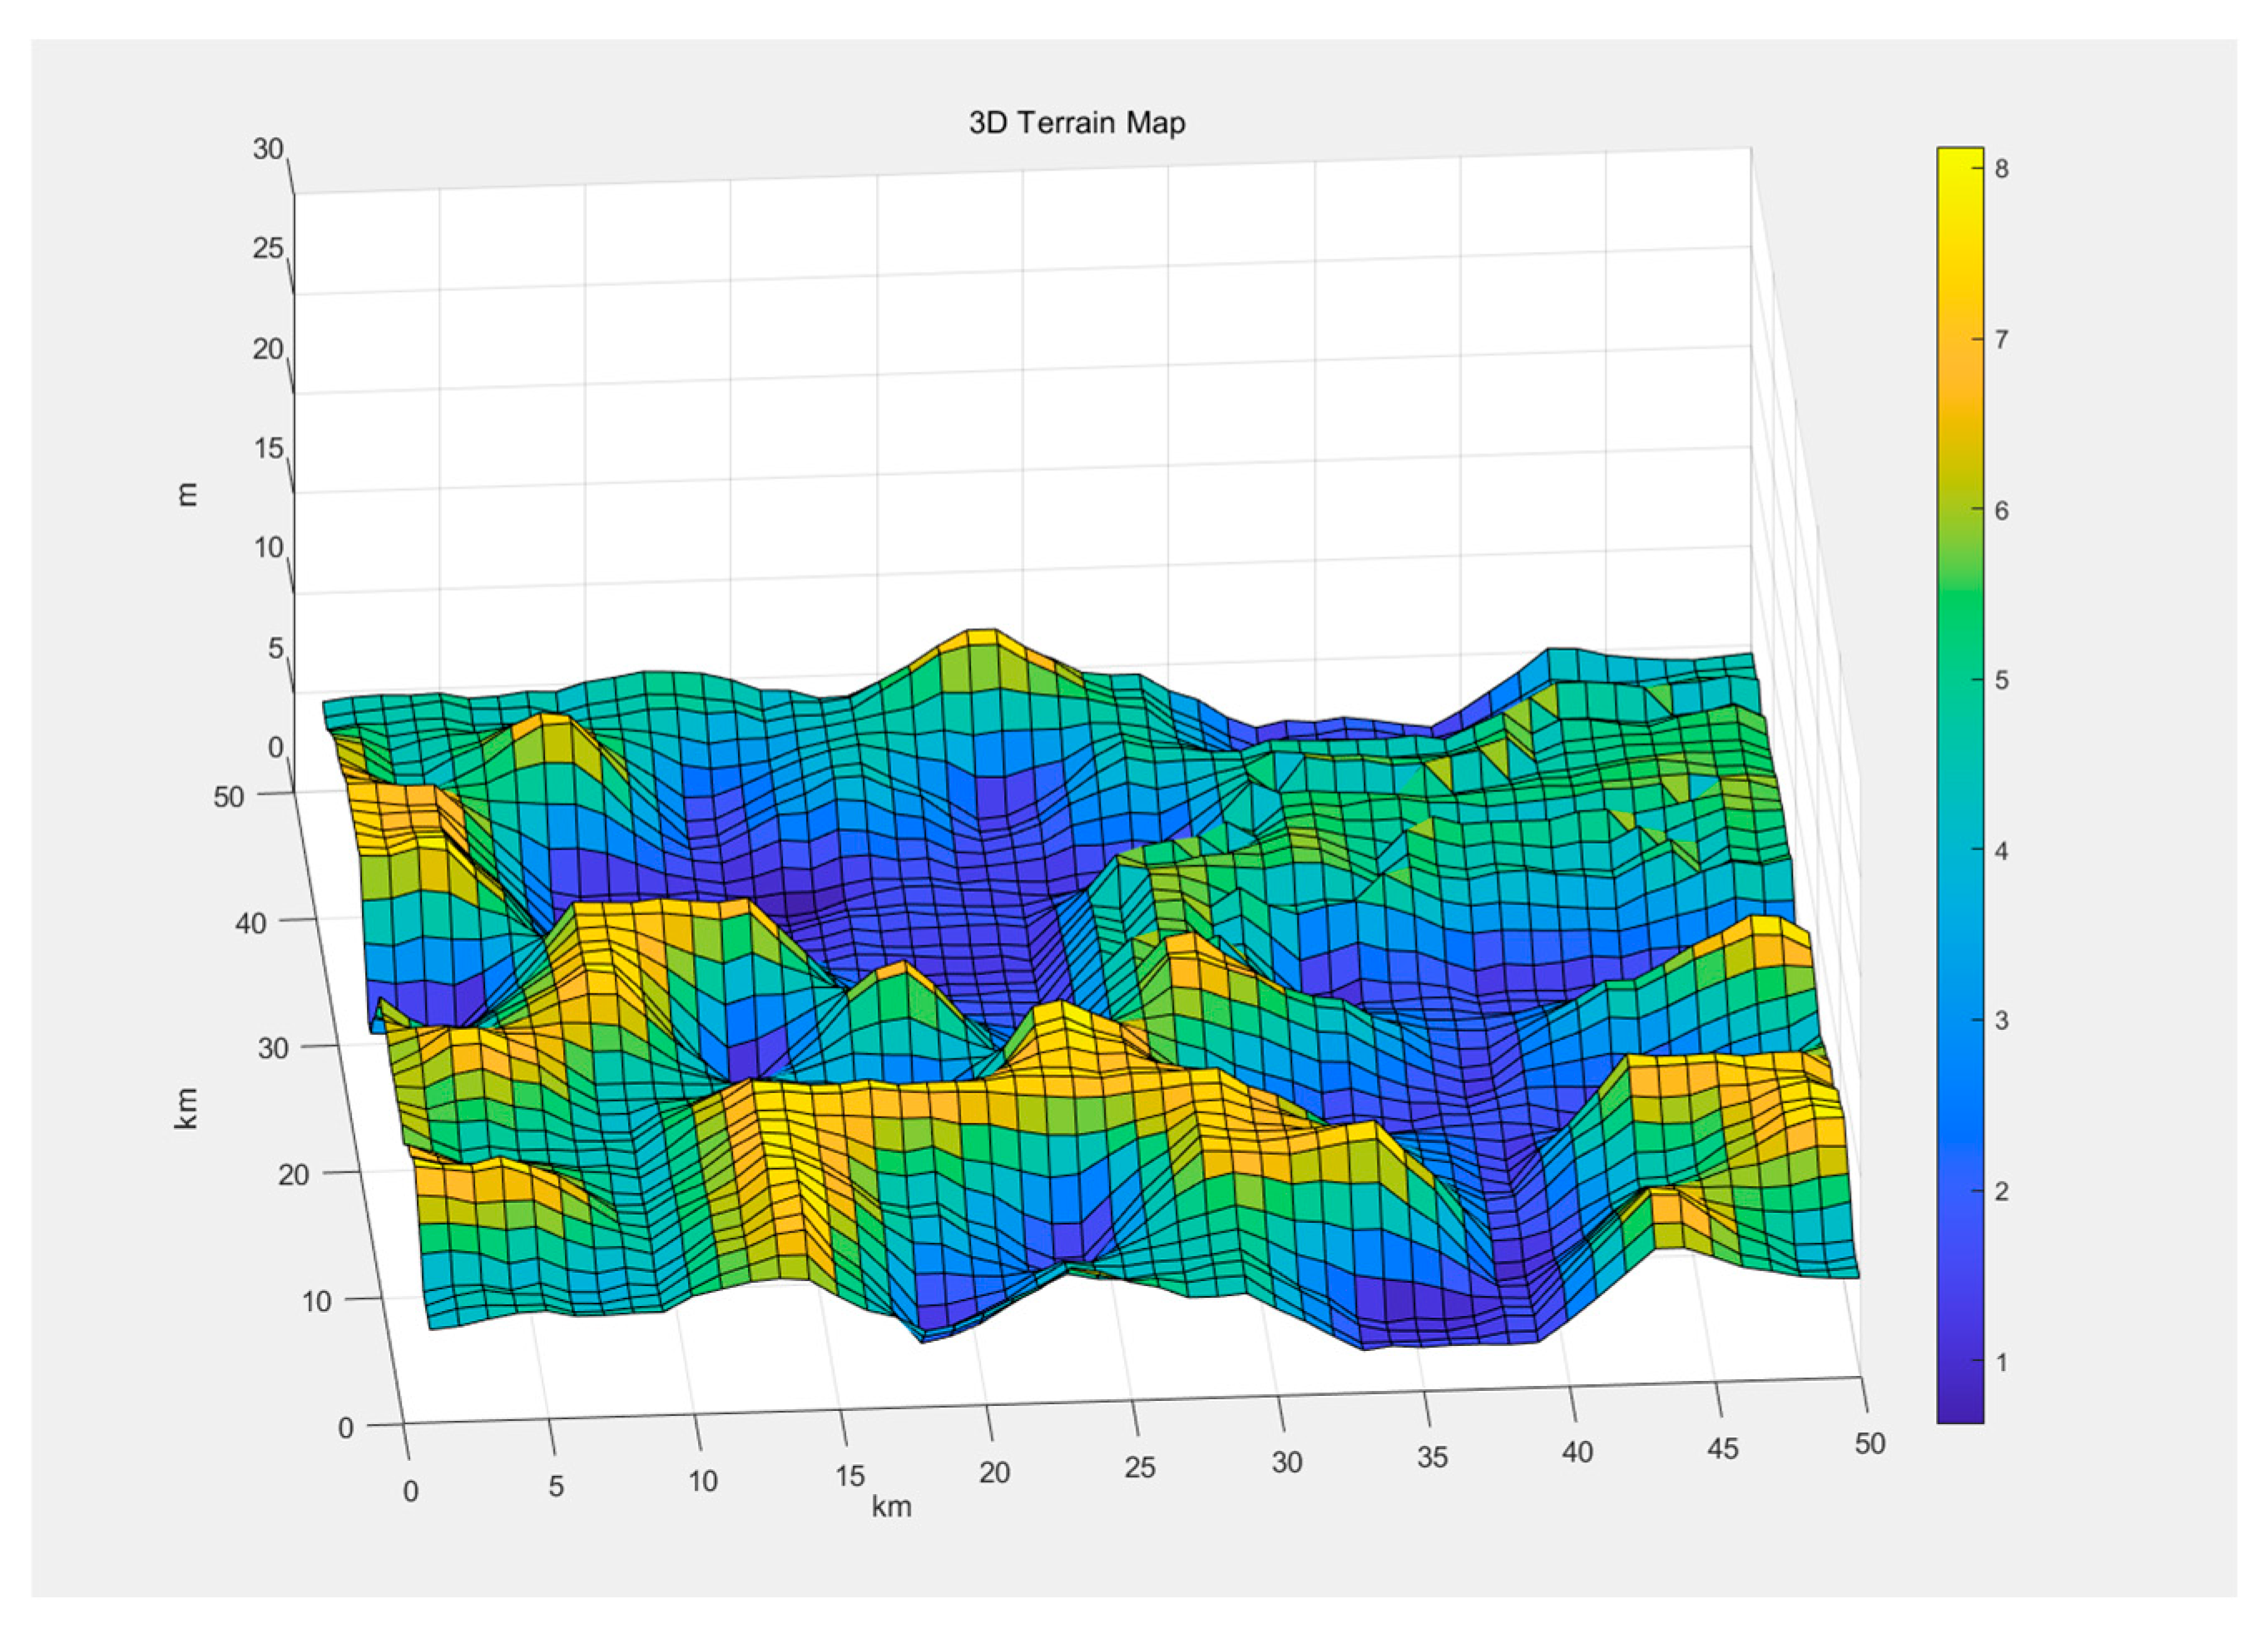Click the bottom horizontal axis label "km"

[891, 1506]
